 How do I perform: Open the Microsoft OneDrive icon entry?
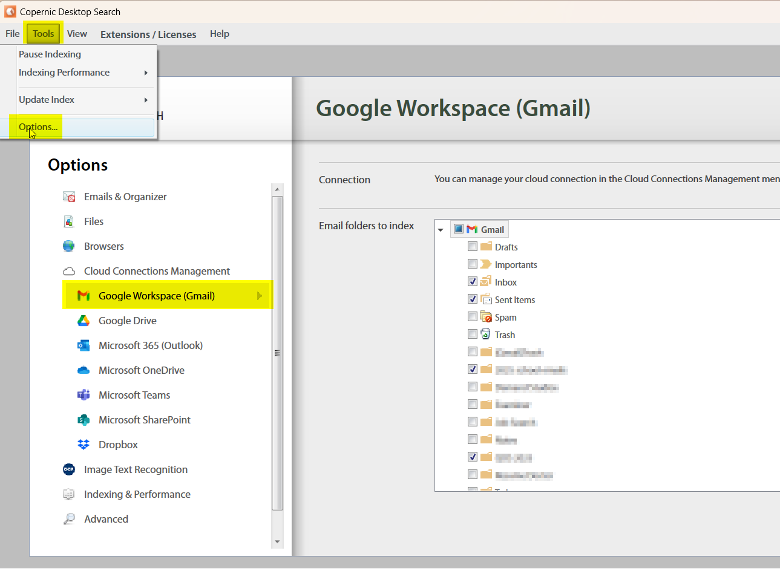[84, 370]
